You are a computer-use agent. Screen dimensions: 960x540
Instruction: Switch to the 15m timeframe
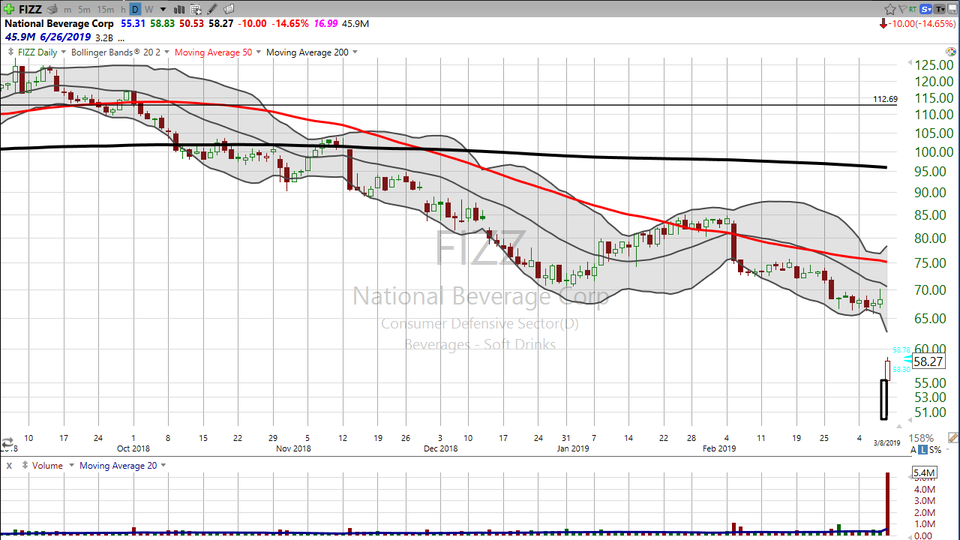[x=106, y=10]
